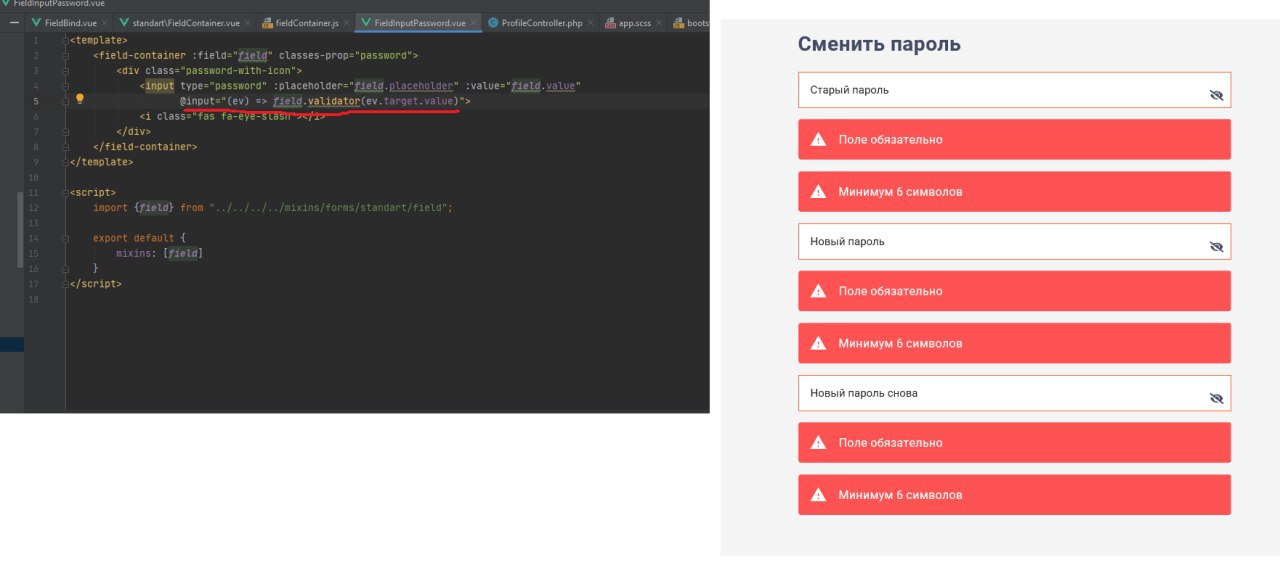Collapse the password-with-icon div on line 3
This screenshot has width=1280, height=573.
[66, 70]
